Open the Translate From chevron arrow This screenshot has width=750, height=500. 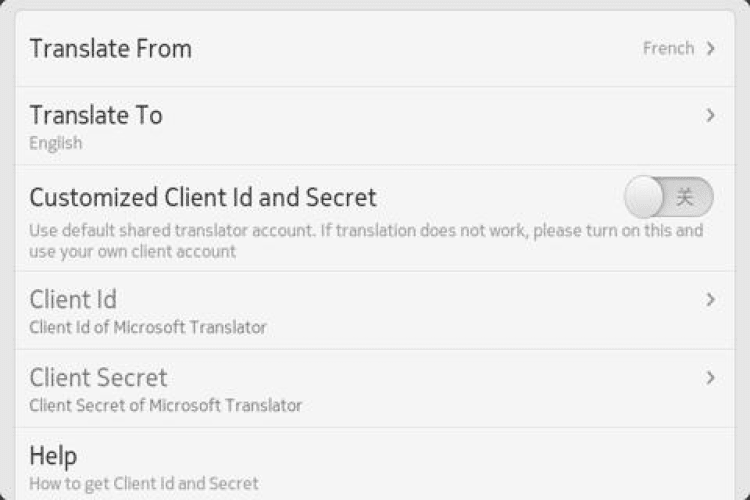(x=710, y=48)
